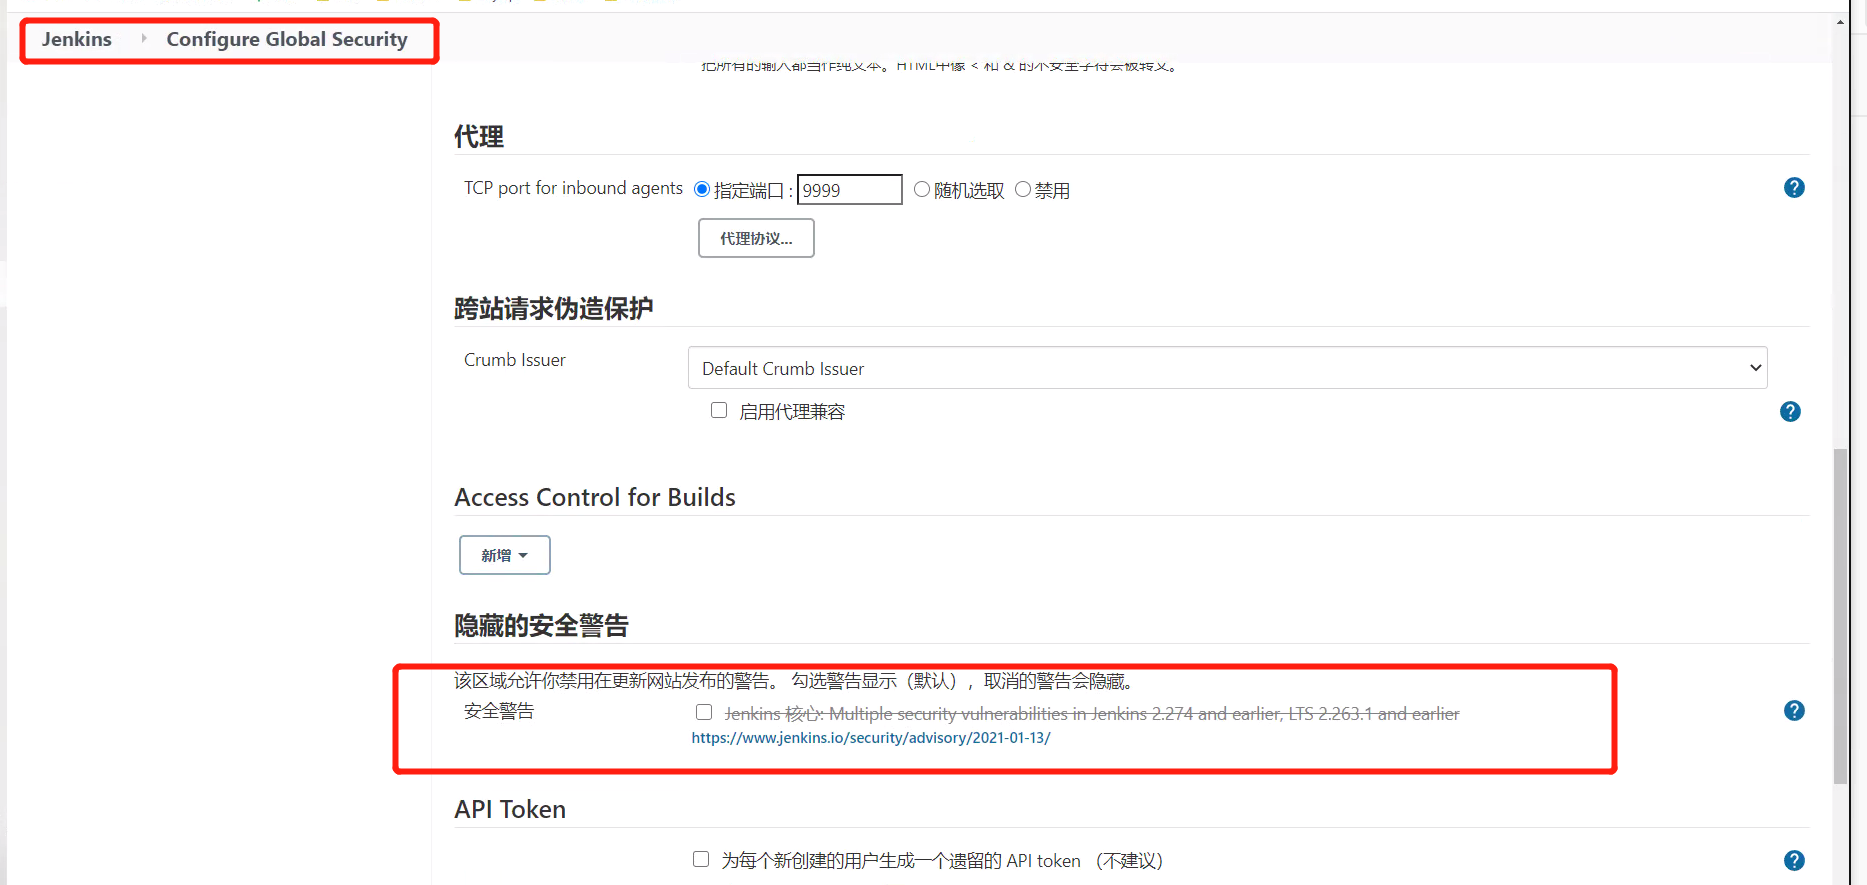
Task: Click the Crumb Issuer label
Action: click(x=515, y=360)
